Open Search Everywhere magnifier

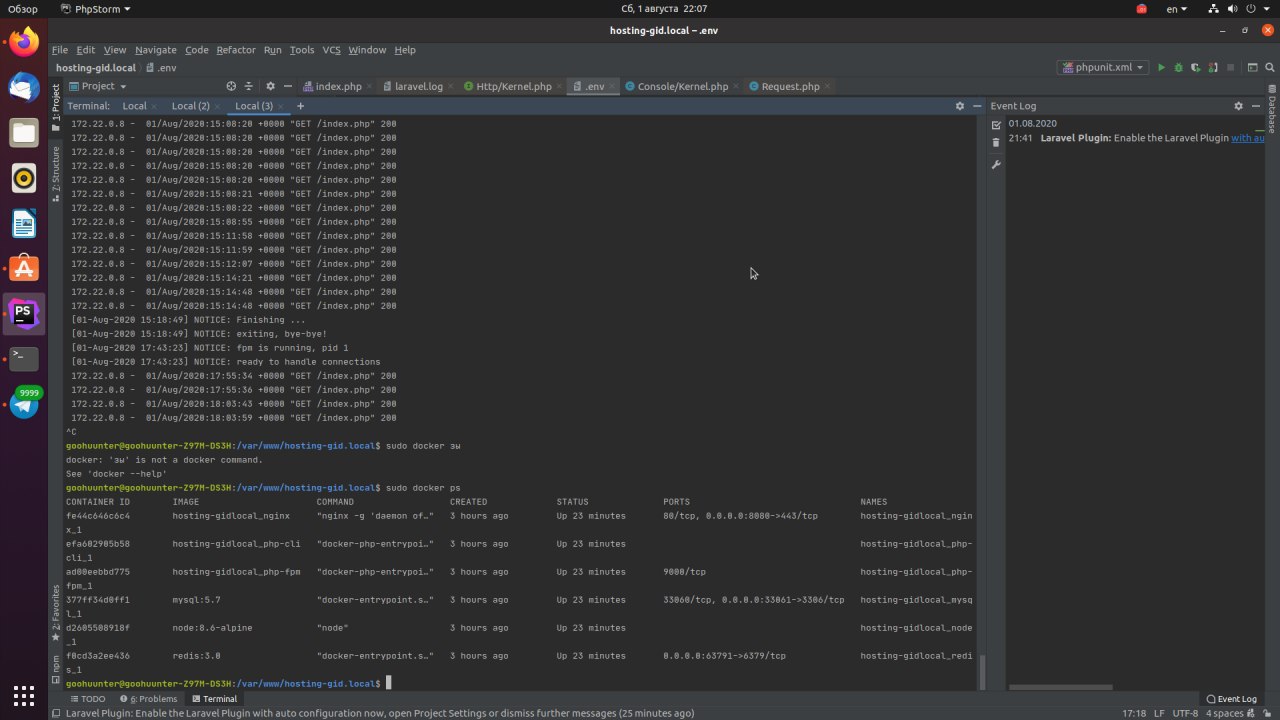click(x=1270, y=68)
